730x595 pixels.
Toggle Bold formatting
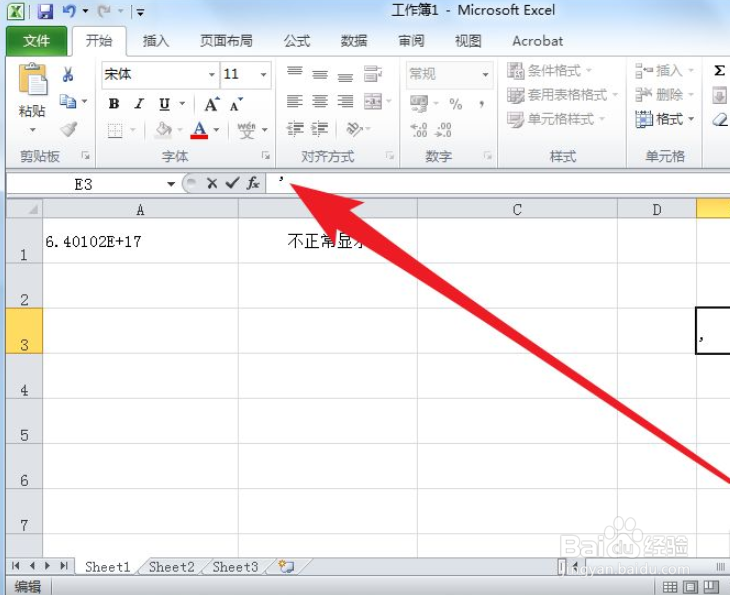[x=114, y=103]
